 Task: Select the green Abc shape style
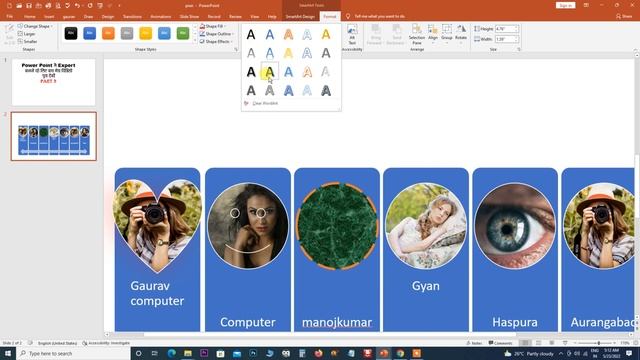(x=183, y=33)
